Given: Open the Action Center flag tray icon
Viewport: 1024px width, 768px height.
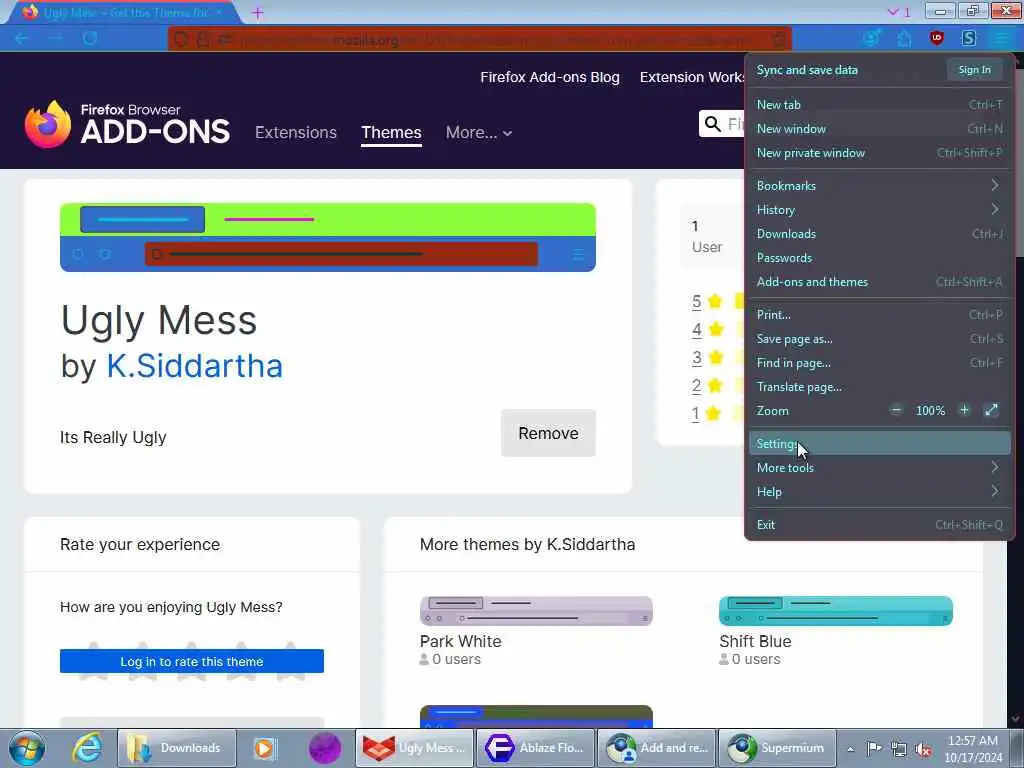Looking at the screenshot, I should click(874, 748).
